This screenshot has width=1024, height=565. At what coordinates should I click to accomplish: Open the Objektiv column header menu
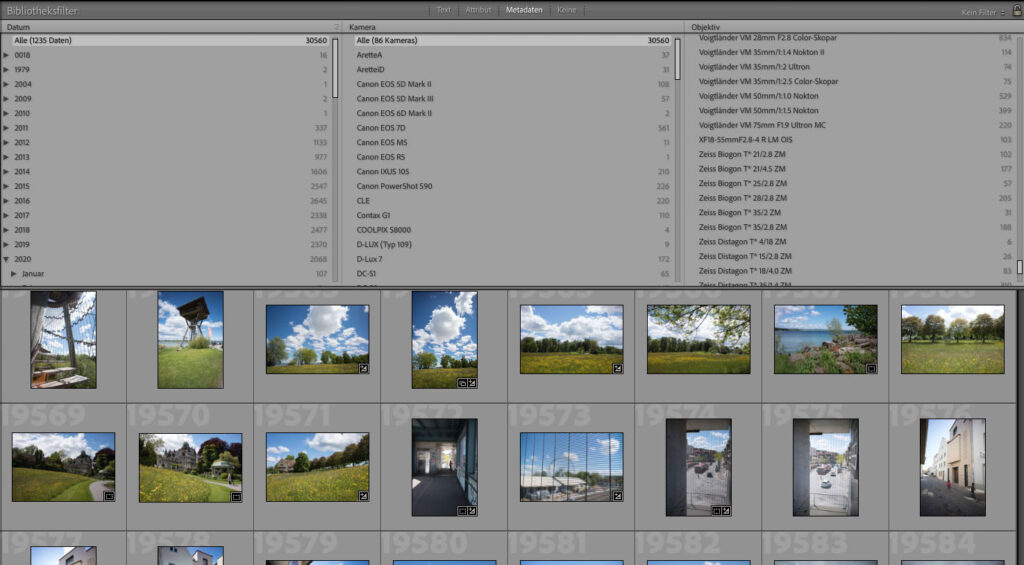click(x=705, y=27)
